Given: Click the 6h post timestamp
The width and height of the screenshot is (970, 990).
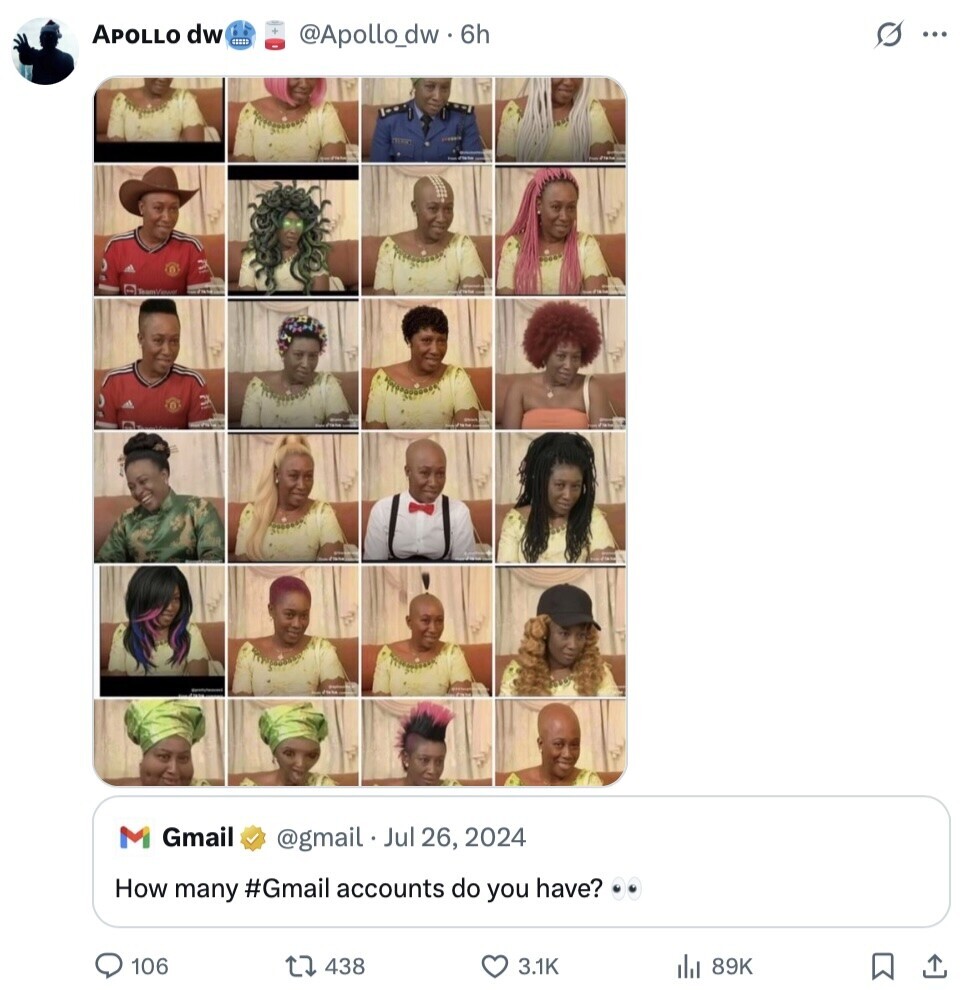Looking at the screenshot, I should [x=475, y=35].
